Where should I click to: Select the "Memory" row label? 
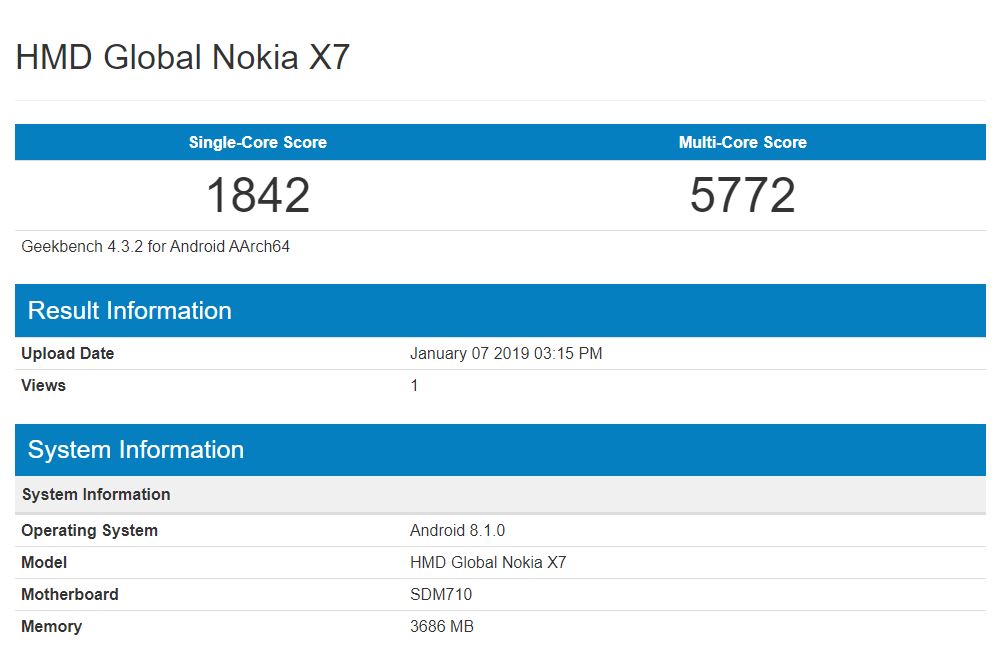pyautogui.click(x=51, y=626)
